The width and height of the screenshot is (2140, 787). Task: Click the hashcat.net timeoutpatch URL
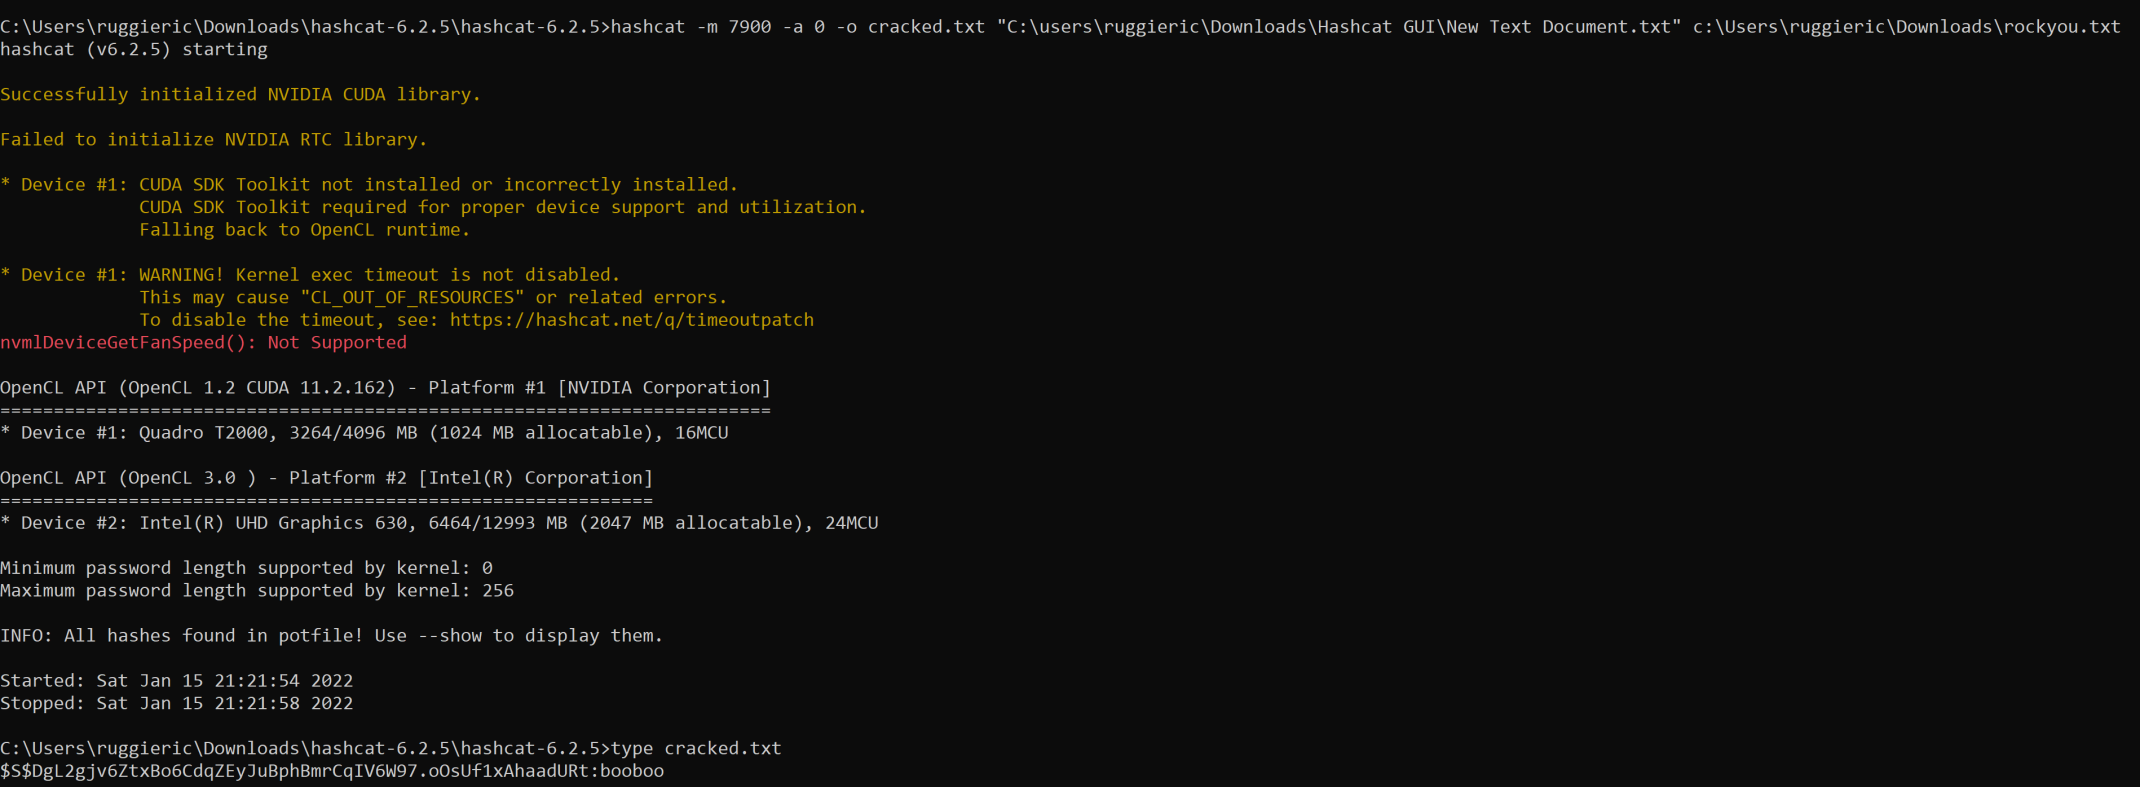click(x=631, y=320)
